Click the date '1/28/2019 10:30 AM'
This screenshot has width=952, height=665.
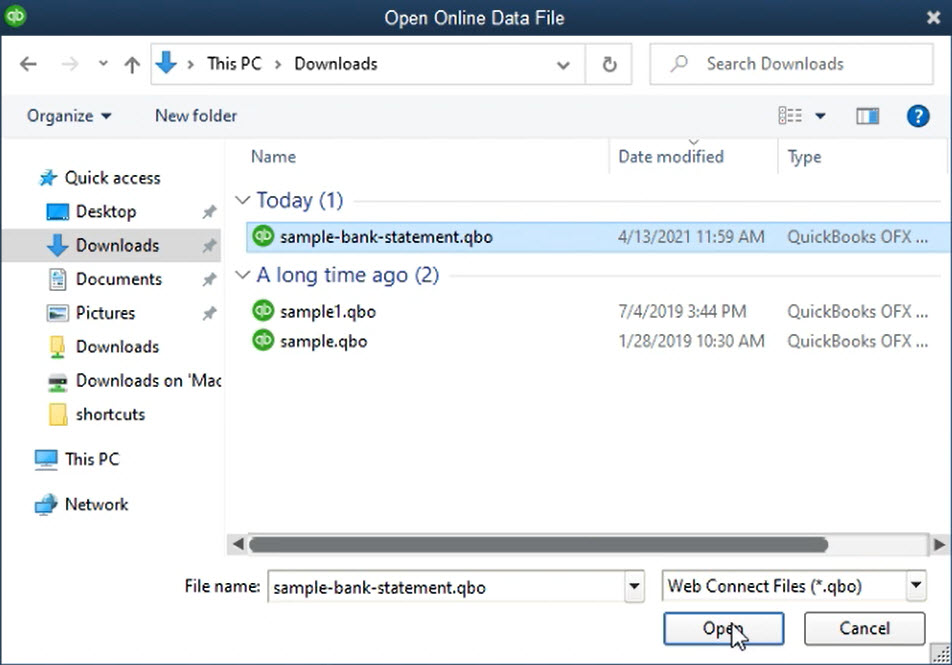691,341
